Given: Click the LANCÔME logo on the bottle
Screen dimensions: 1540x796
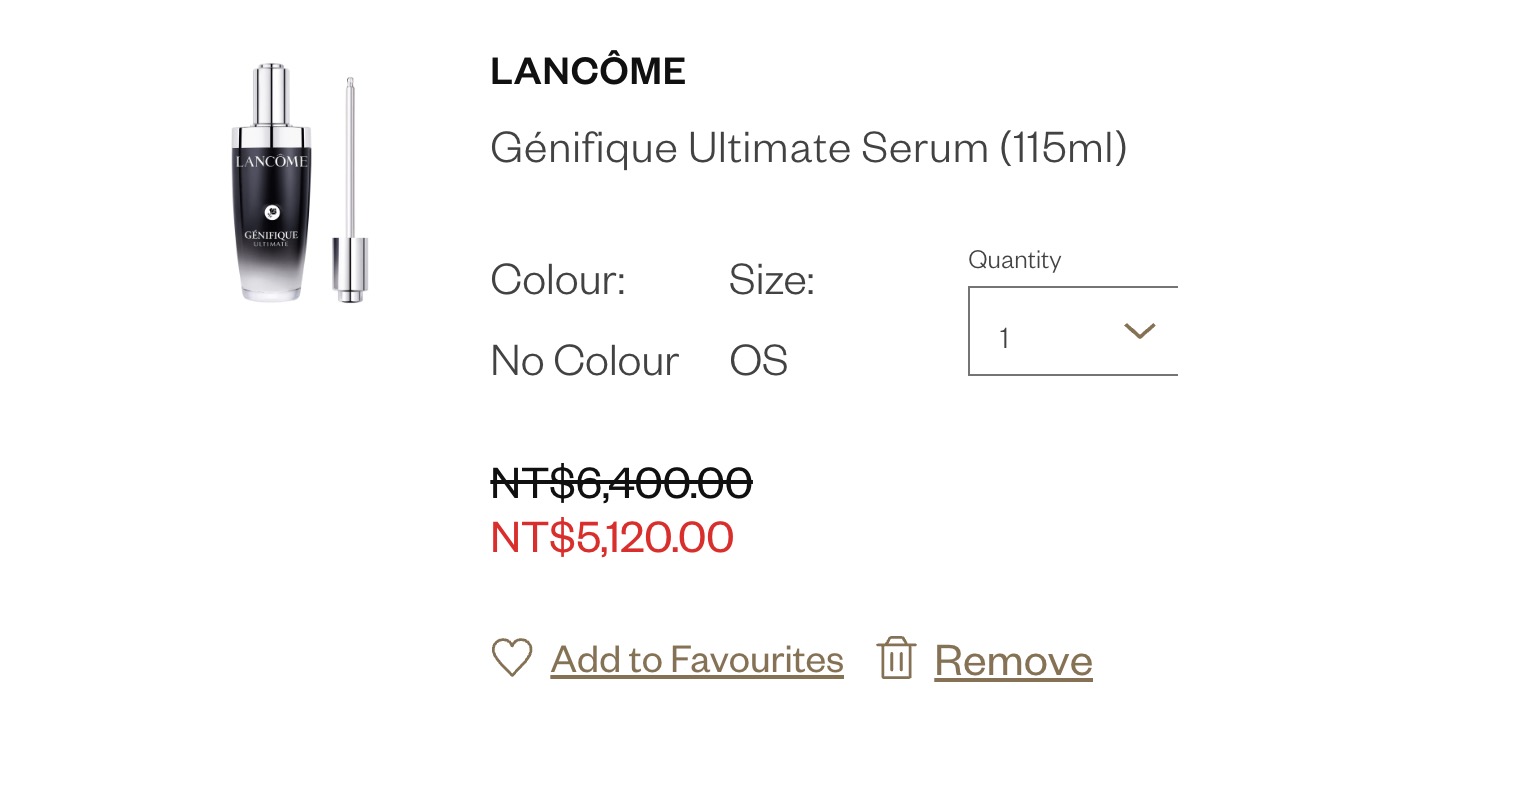Looking at the screenshot, I should point(271,161).
